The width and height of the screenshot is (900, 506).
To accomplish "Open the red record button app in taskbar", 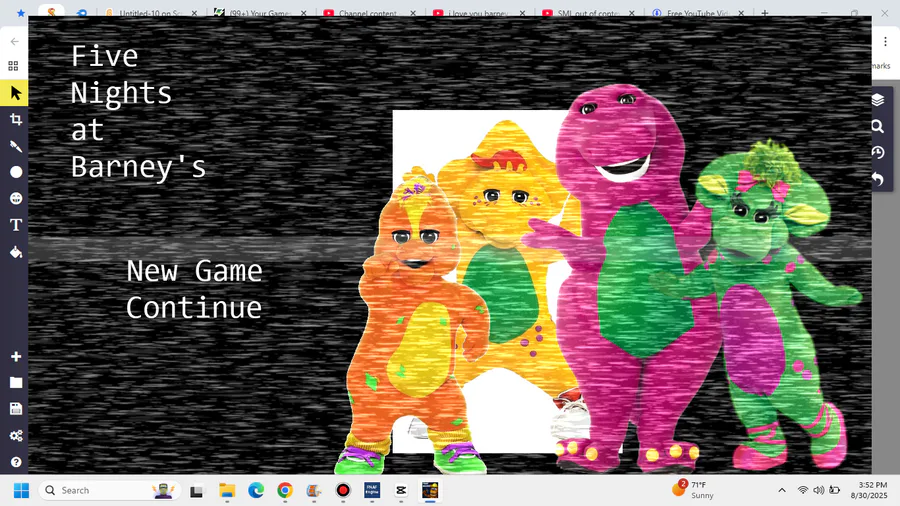I will [x=343, y=491].
